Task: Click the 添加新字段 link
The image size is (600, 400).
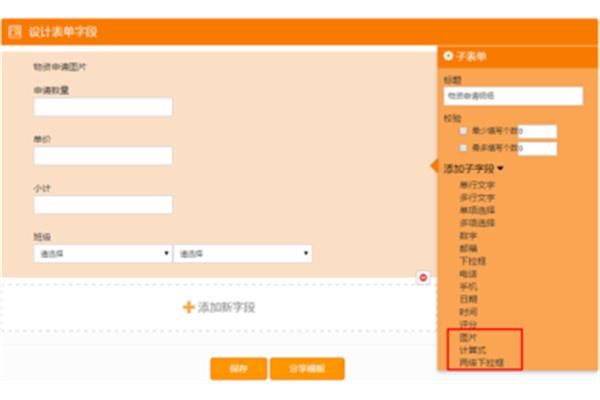Action: pyautogui.click(x=226, y=307)
